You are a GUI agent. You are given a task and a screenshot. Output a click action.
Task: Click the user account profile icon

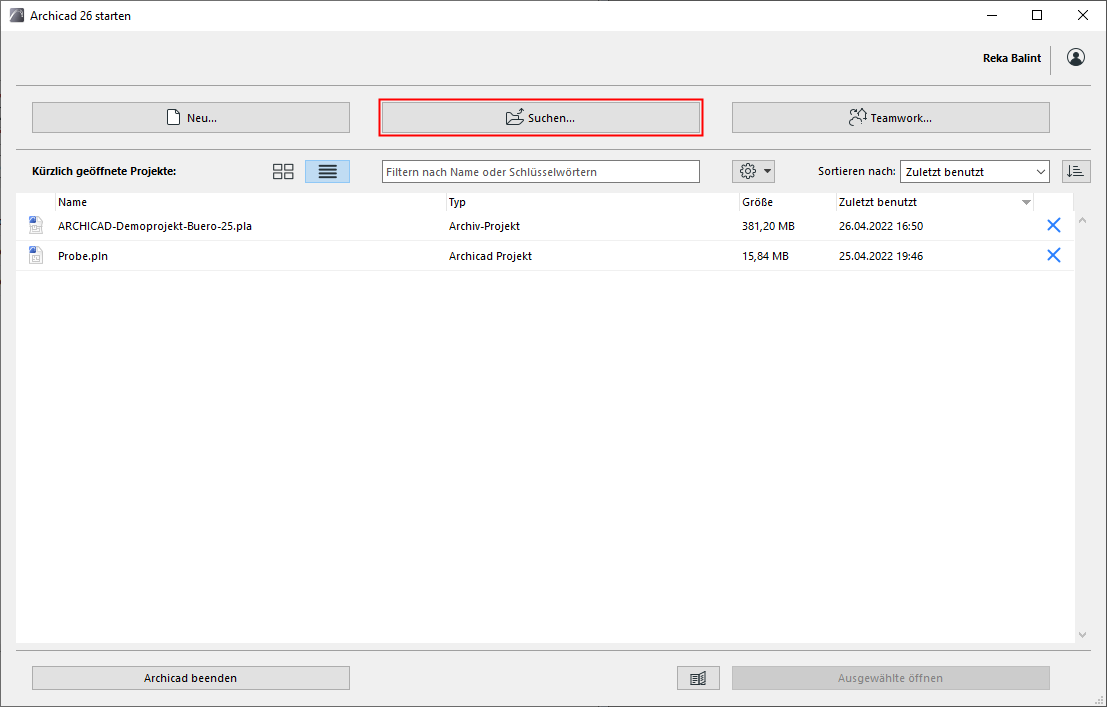pyautogui.click(x=1076, y=57)
